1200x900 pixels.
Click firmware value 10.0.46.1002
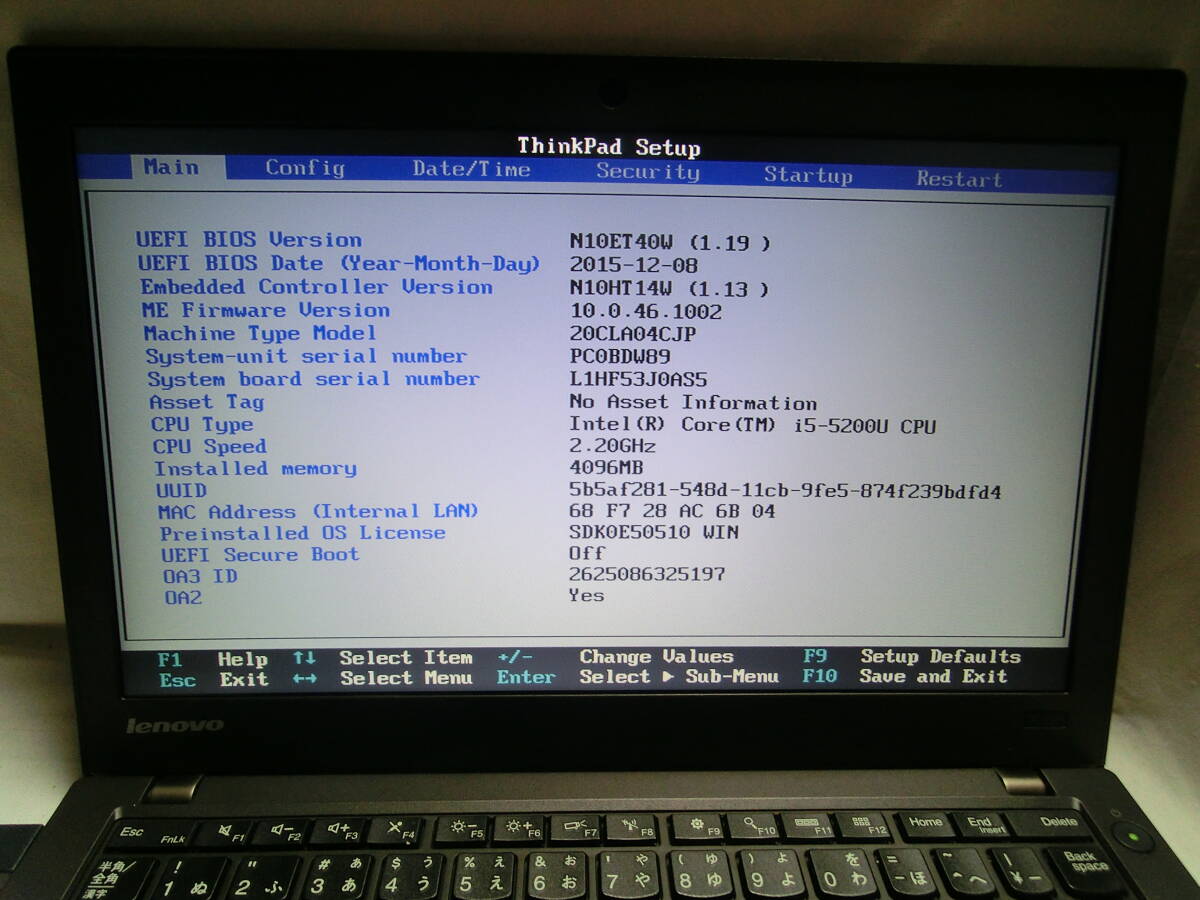(x=646, y=312)
